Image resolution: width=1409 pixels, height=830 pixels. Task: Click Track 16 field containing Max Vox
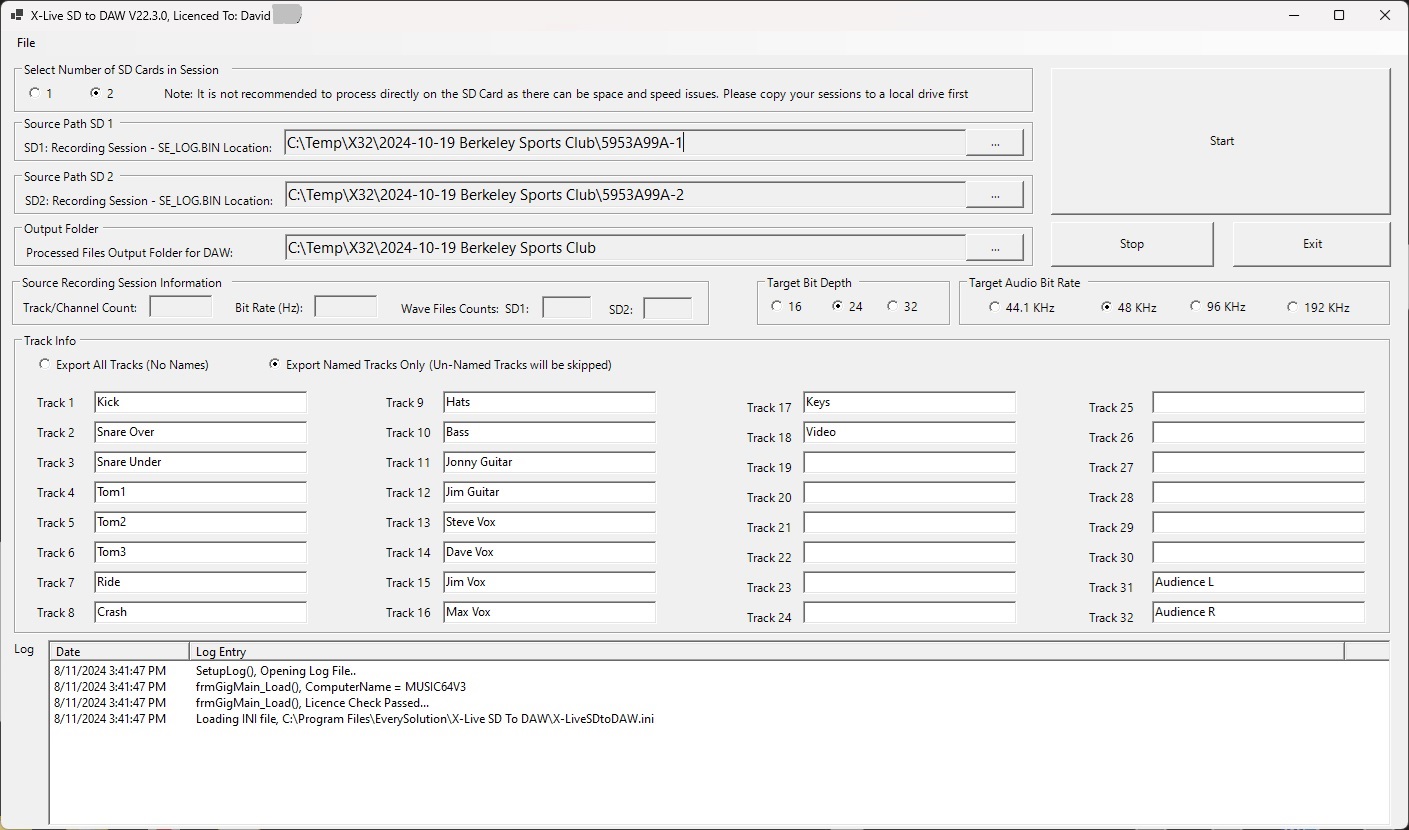pos(549,612)
